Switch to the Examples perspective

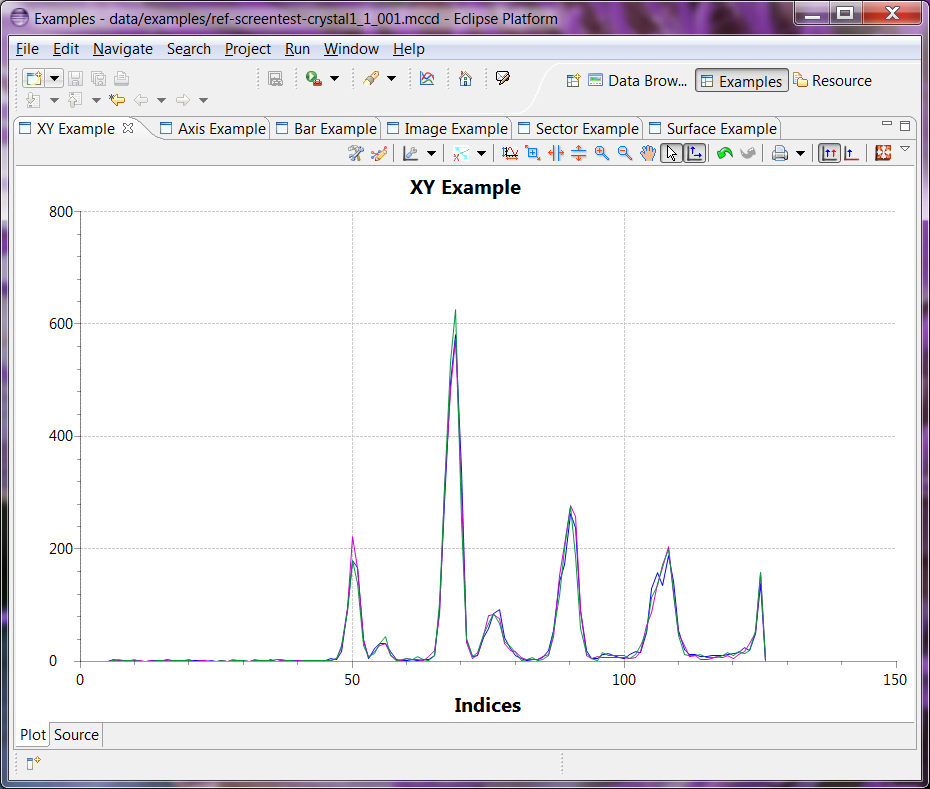point(741,81)
